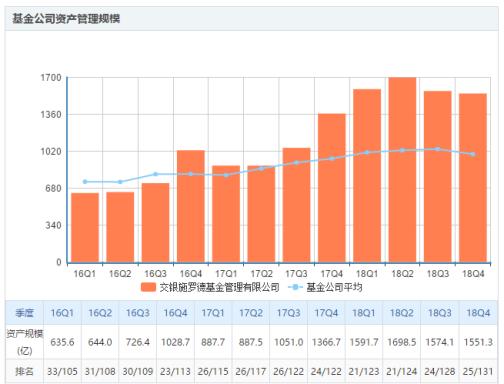504x384 pixels.
Task: Click the 17Q4 orange bar
Action: click(332, 188)
